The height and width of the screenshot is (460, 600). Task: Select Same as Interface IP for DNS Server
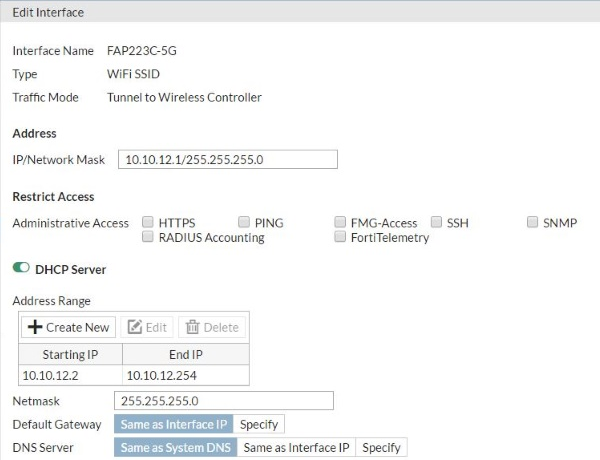point(296,447)
